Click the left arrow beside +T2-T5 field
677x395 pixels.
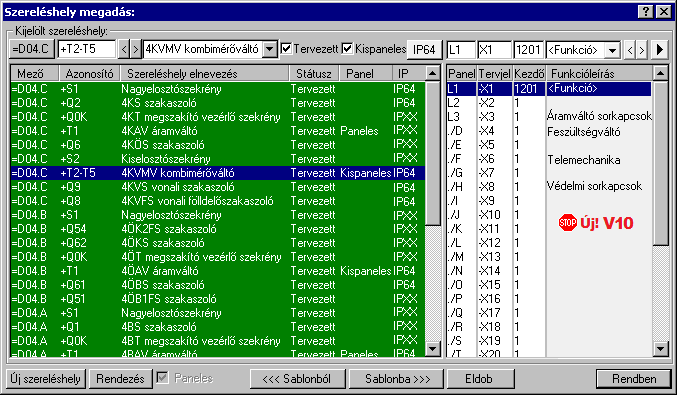[x=124, y=49]
